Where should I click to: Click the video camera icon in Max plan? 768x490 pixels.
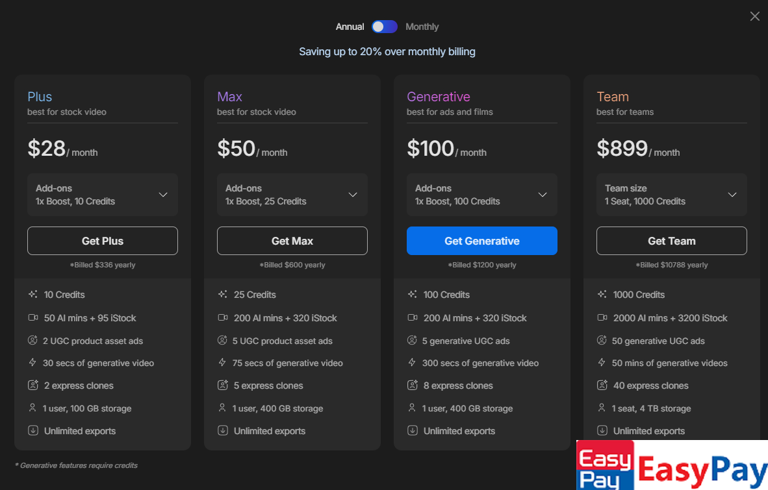tap(223, 318)
